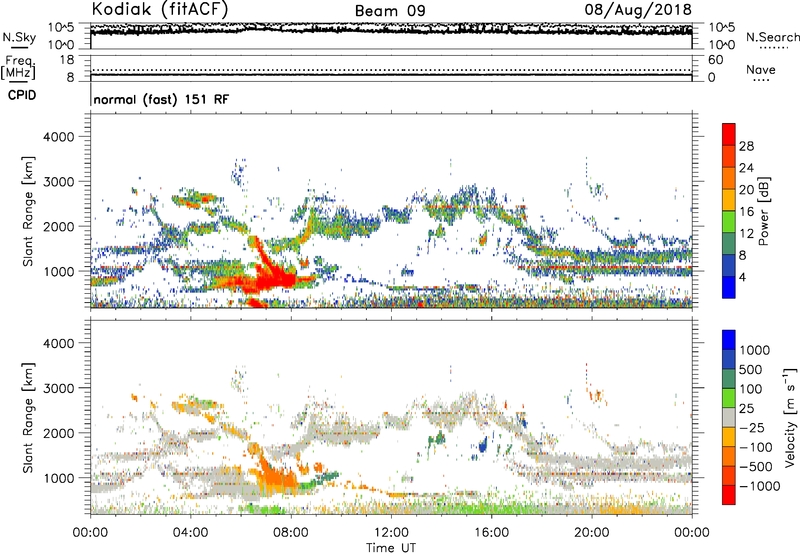The height and width of the screenshot is (554, 800).
Task: Select the 'Beam 09' heading
Action: point(390,11)
